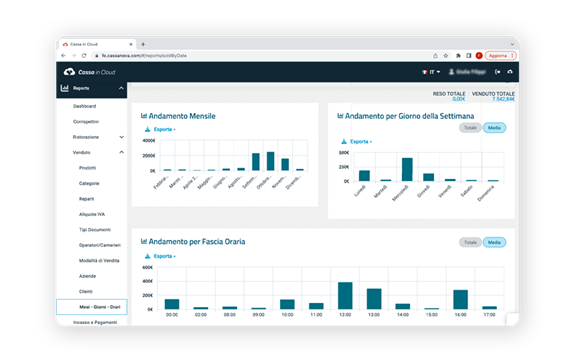
Task: Click the 12:00 bar in hourly chart
Action: tap(345, 296)
